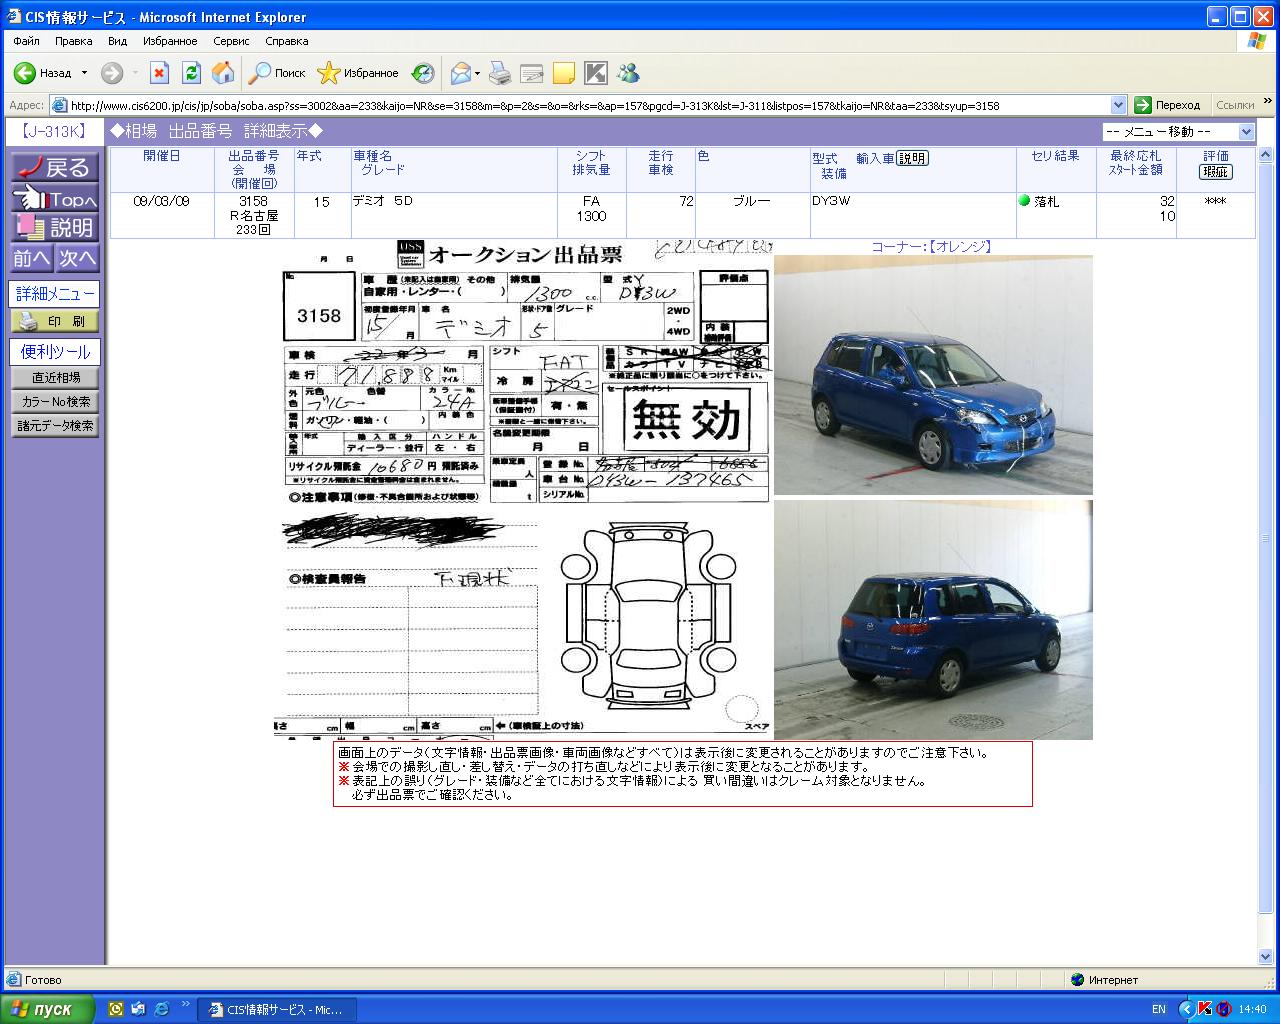Refresh the page with green arrows icon
This screenshot has height=1024, width=1280.
coord(191,73)
